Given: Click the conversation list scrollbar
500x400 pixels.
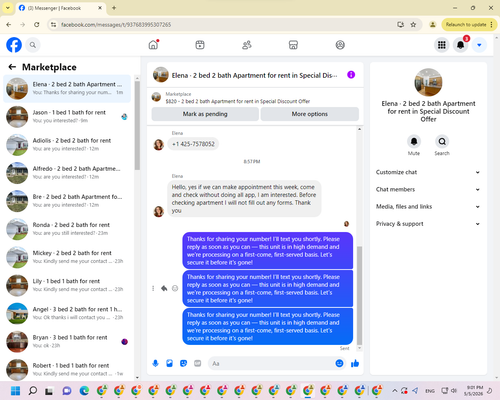Looking at the screenshot, I should click(137, 126).
